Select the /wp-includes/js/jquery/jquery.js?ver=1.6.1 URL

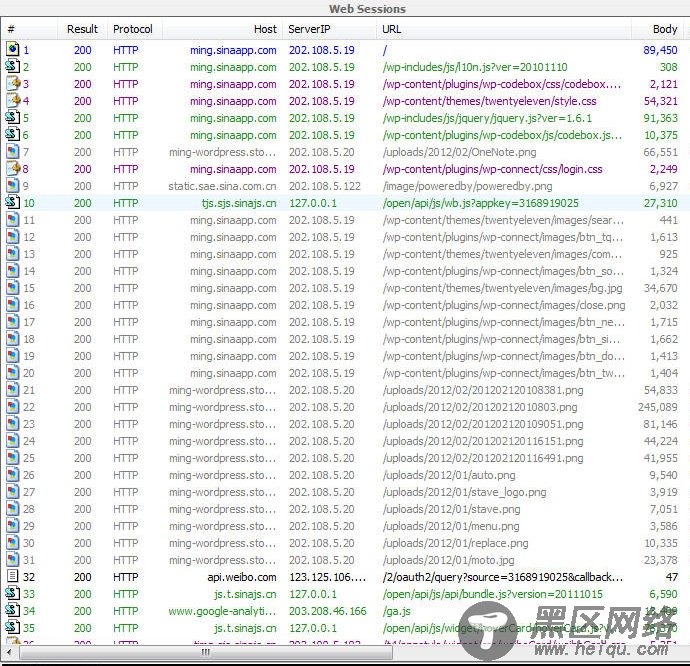487,118
